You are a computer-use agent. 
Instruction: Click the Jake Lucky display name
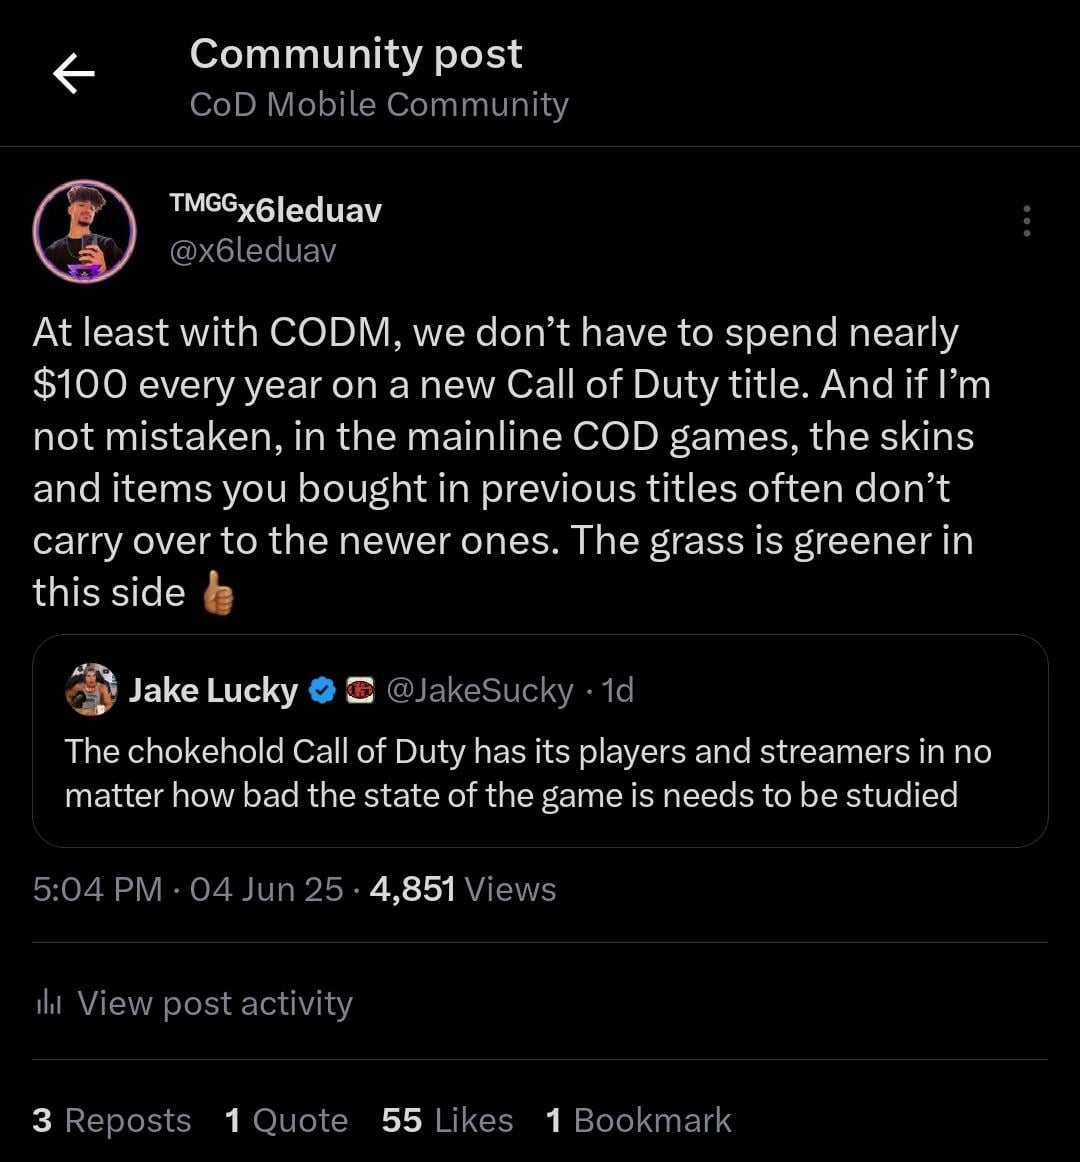point(213,691)
